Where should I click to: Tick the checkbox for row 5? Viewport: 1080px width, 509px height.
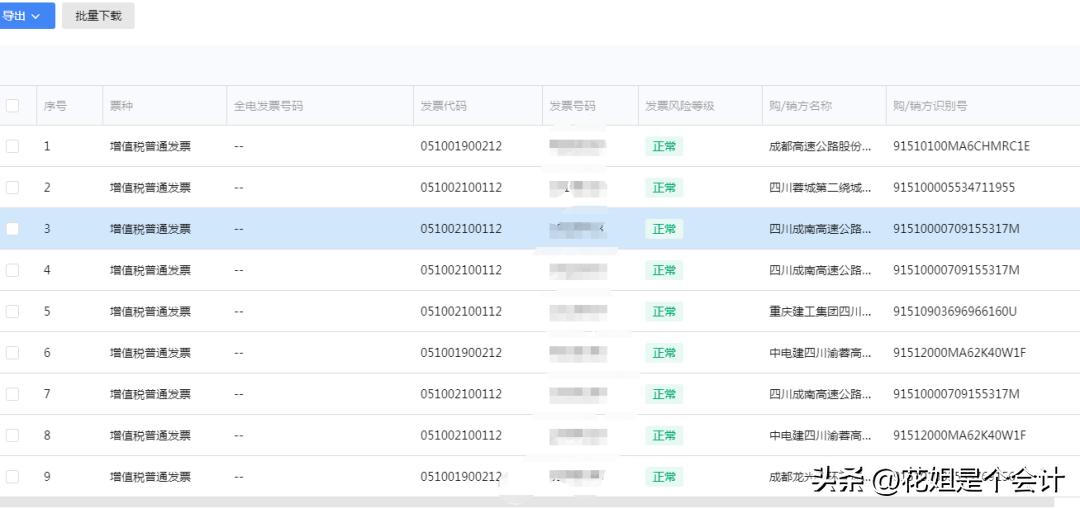pos(12,311)
